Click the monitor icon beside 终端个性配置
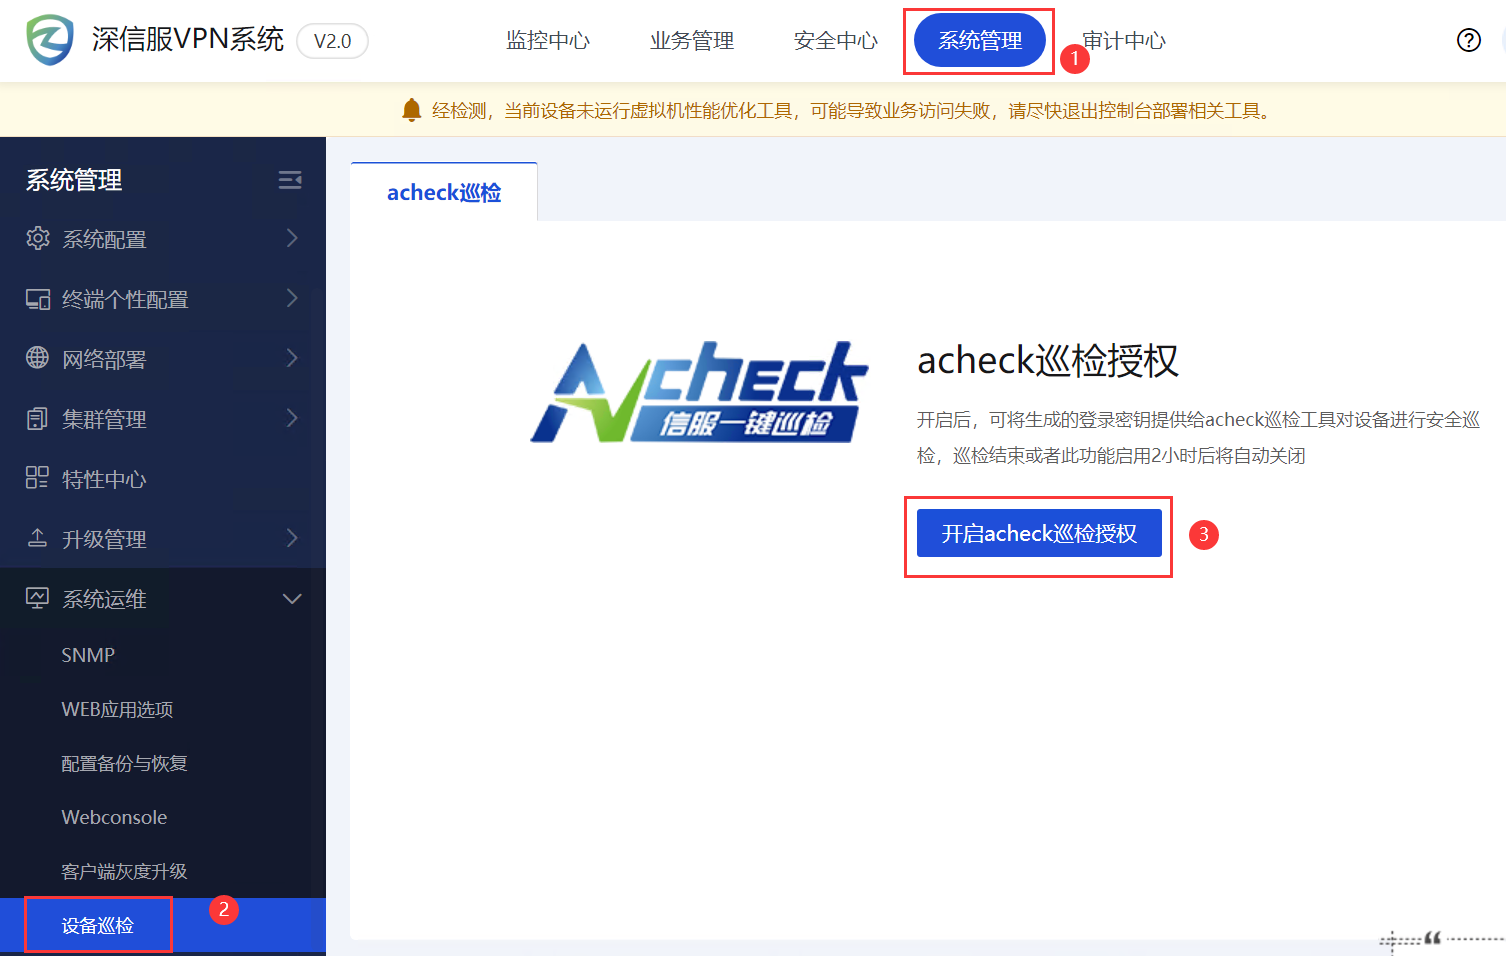The image size is (1506, 956). click(38, 299)
